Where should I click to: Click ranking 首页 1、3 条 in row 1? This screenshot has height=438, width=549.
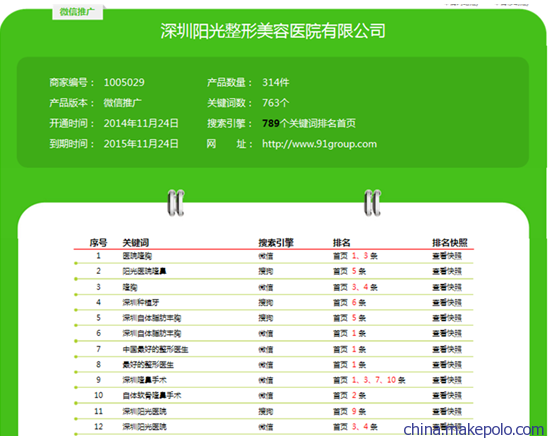coord(355,256)
